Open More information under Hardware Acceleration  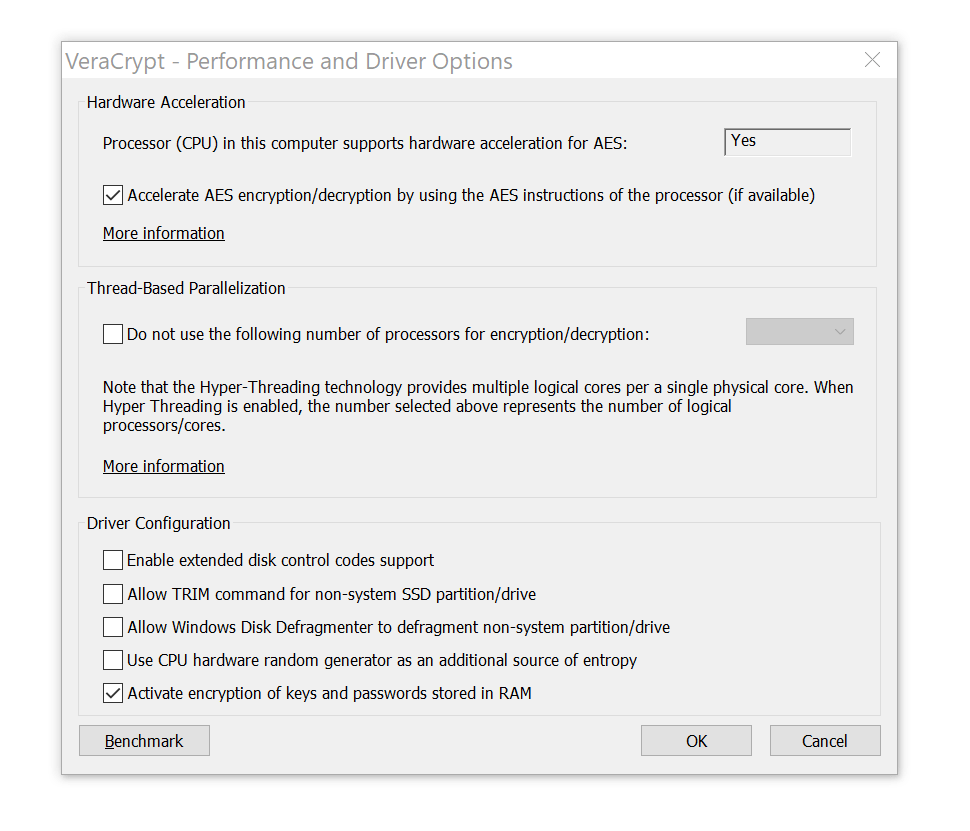tap(164, 233)
